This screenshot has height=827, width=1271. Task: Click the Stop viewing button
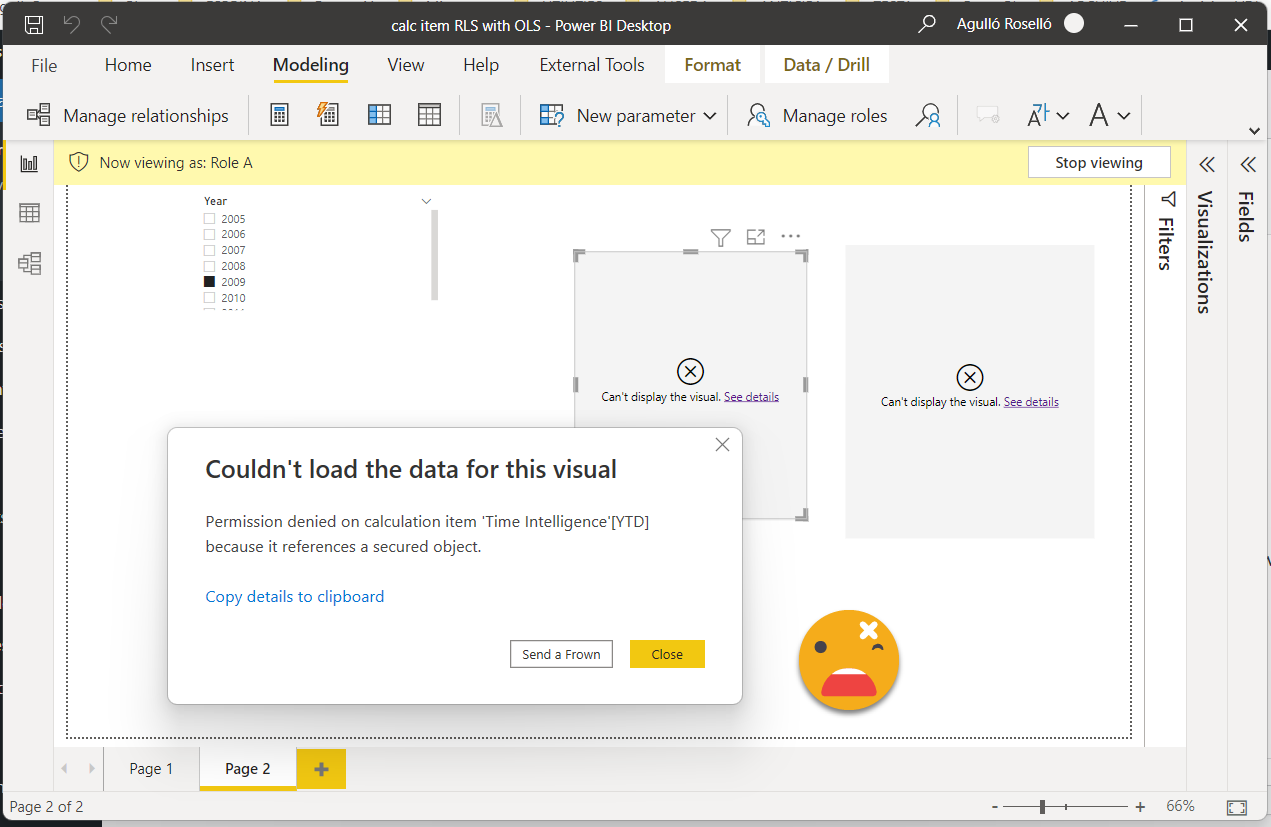(x=1098, y=162)
